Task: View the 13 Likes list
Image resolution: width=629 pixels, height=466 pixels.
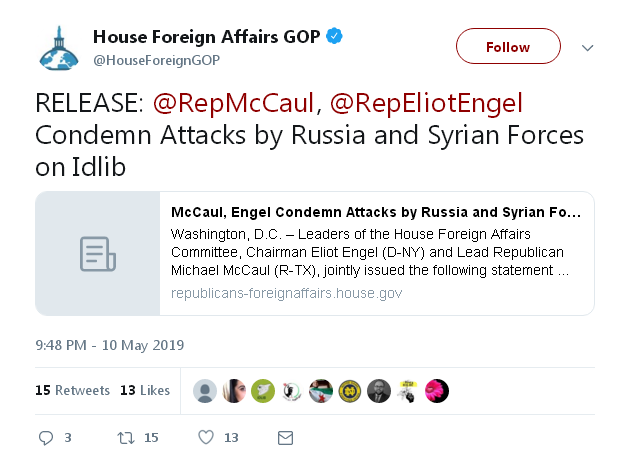Action: tap(145, 390)
